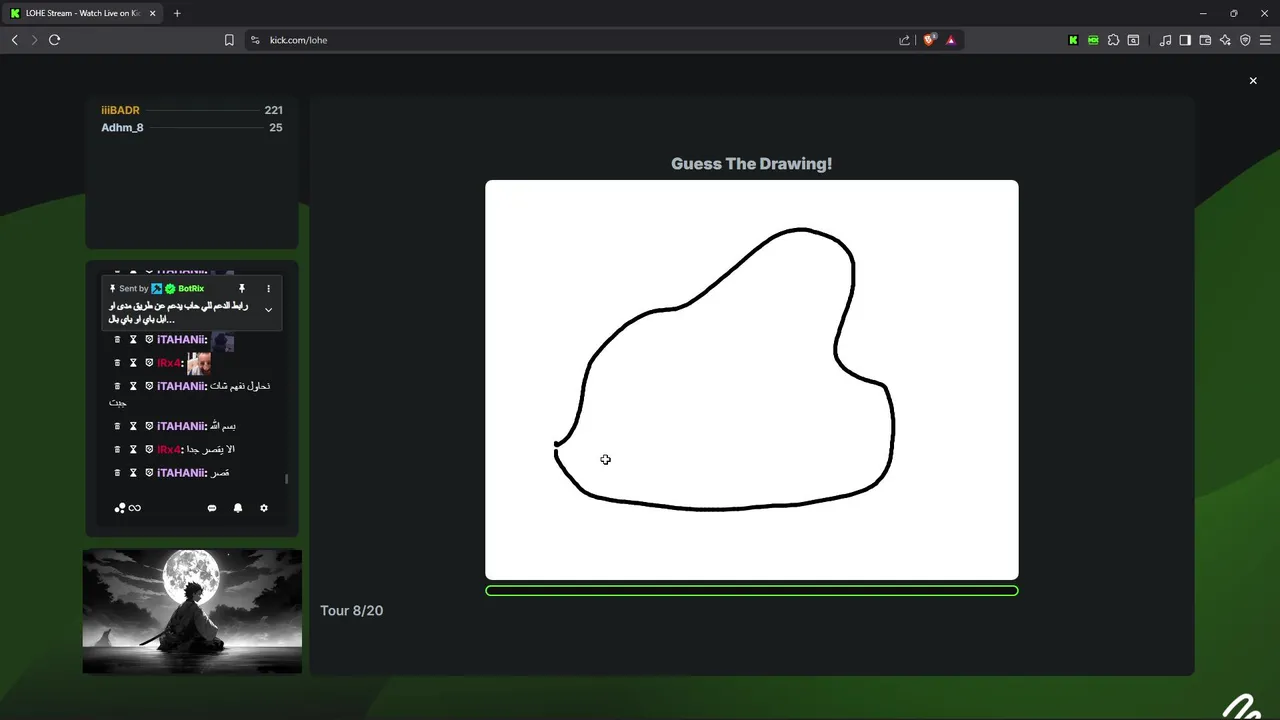Open channel points infinity icon
The height and width of the screenshot is (720, 1280).
[128, 508]
